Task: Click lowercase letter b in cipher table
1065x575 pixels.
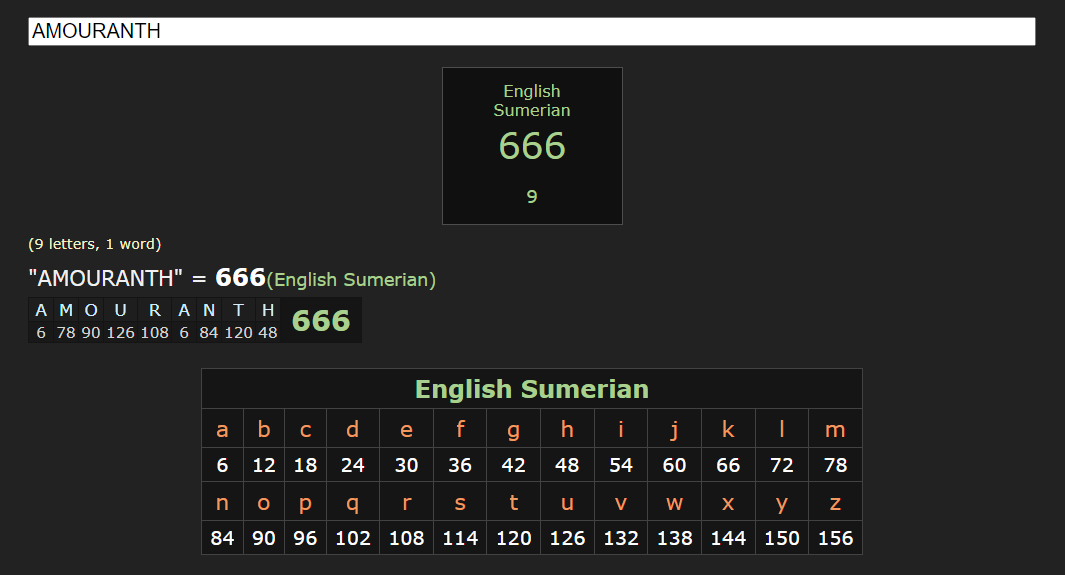Action: (x=264, y=429)
